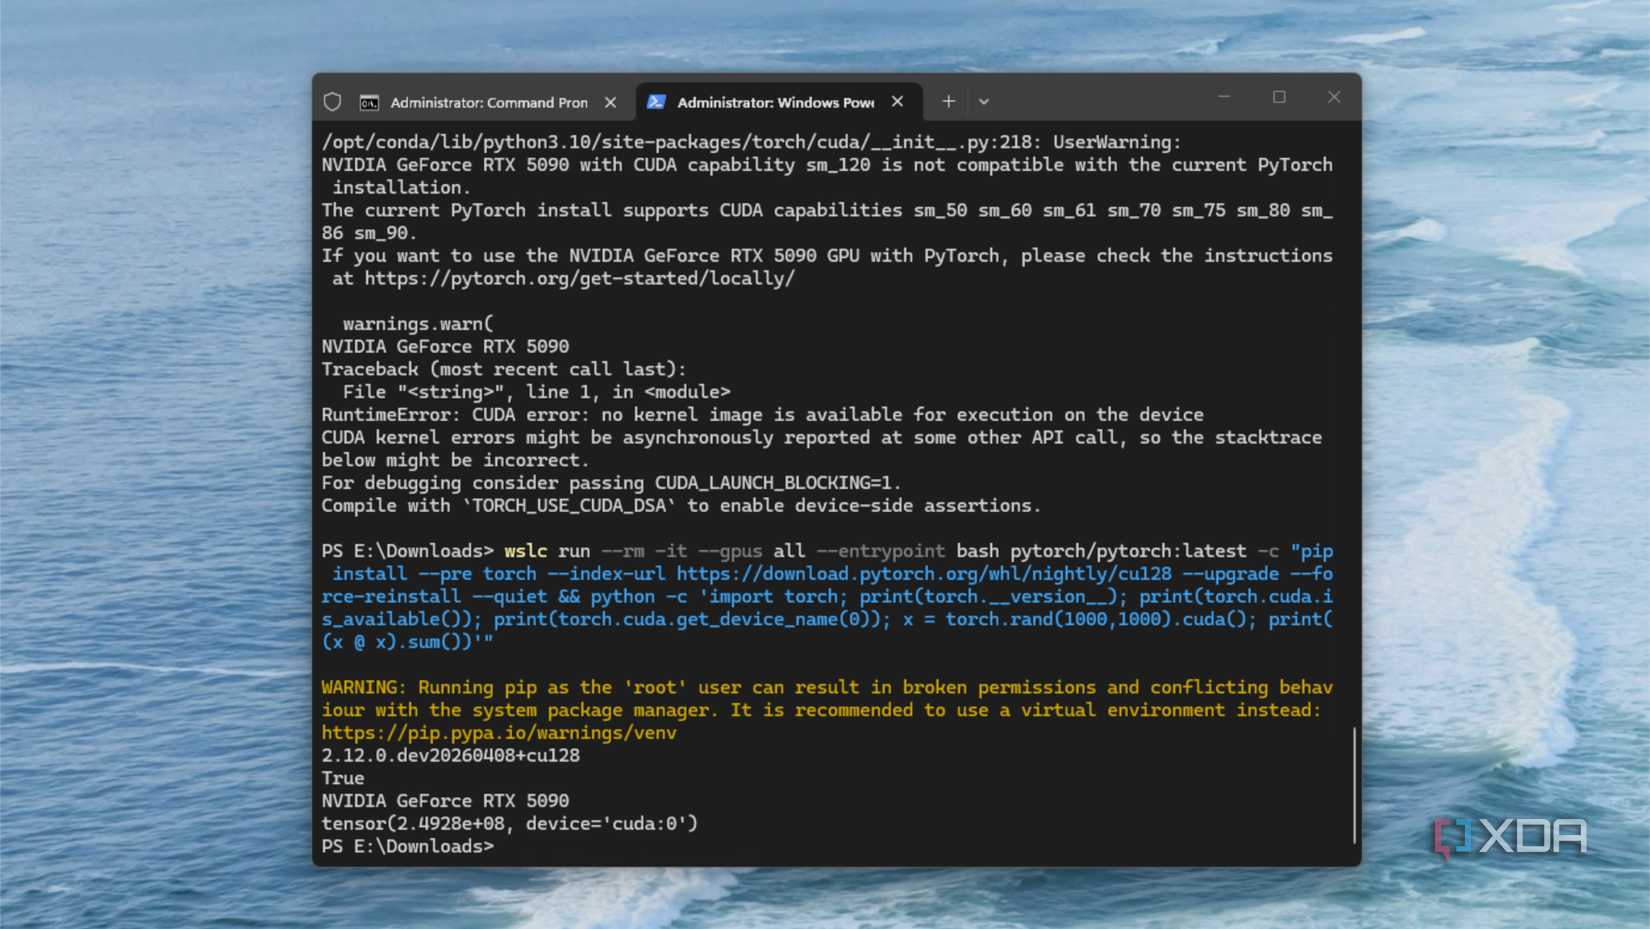Click the Command Prompt tab icon

pyautogui.click(x=369, y=102)
